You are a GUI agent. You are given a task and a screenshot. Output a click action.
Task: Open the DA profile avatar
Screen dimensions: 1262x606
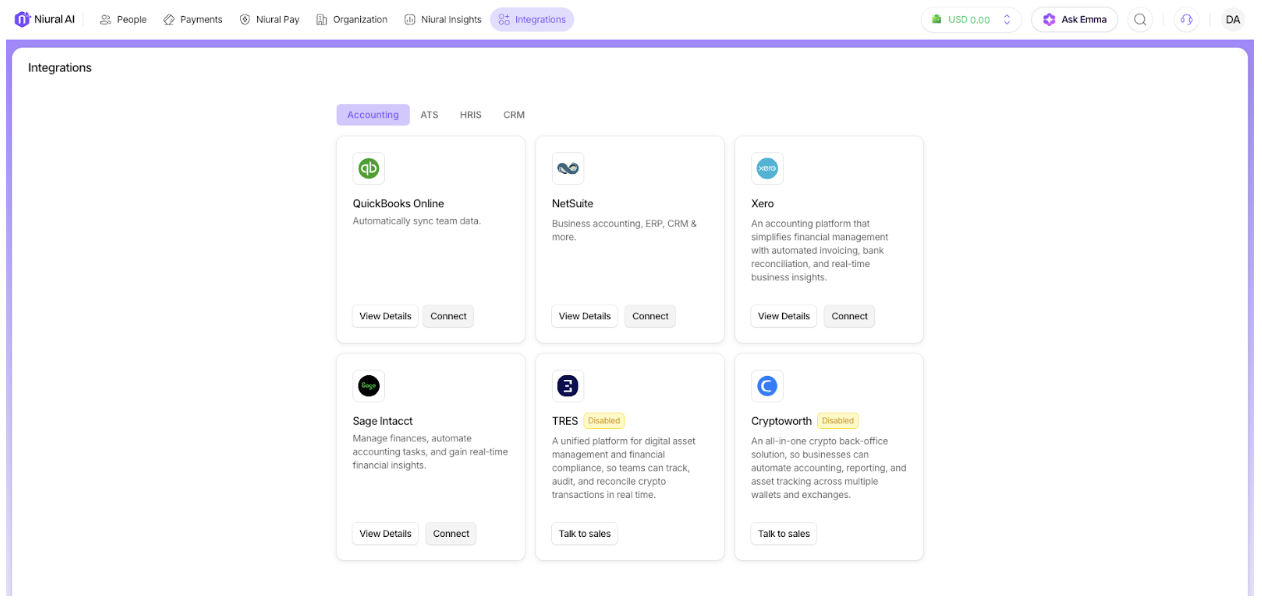1233,19
